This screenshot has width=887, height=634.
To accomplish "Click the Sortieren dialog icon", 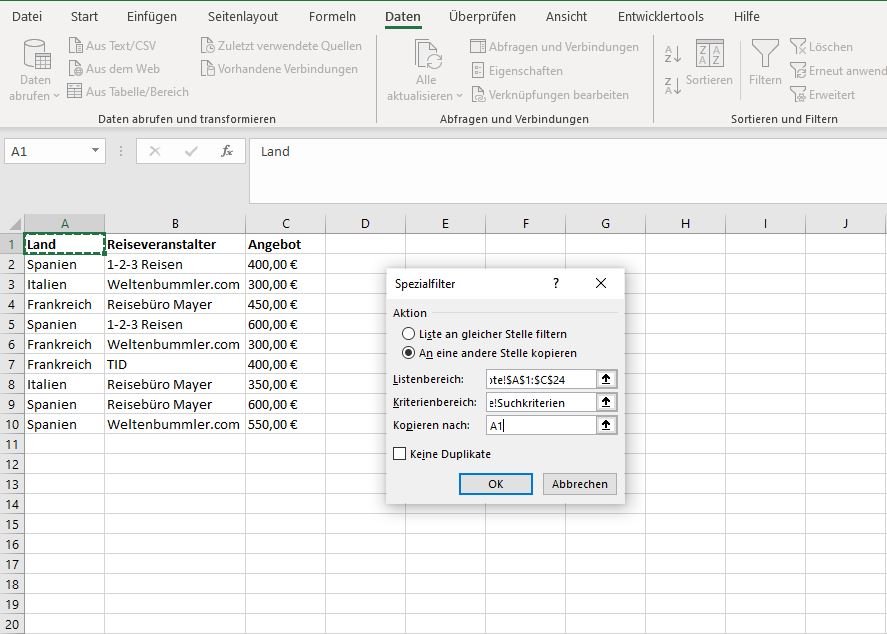I will coord(709,56).
